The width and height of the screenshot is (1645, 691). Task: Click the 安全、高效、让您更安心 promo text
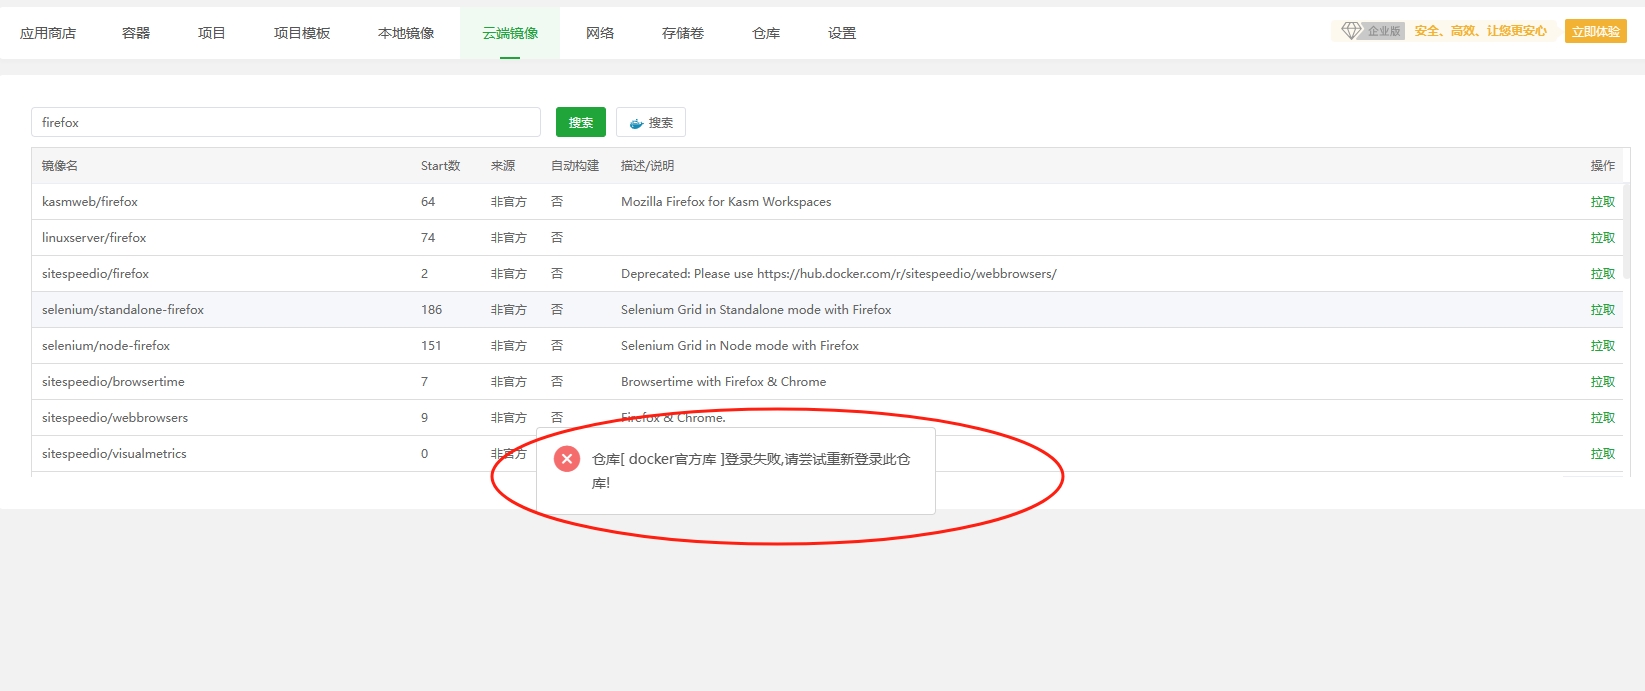pyautogui.click(x=1480, y=31)
